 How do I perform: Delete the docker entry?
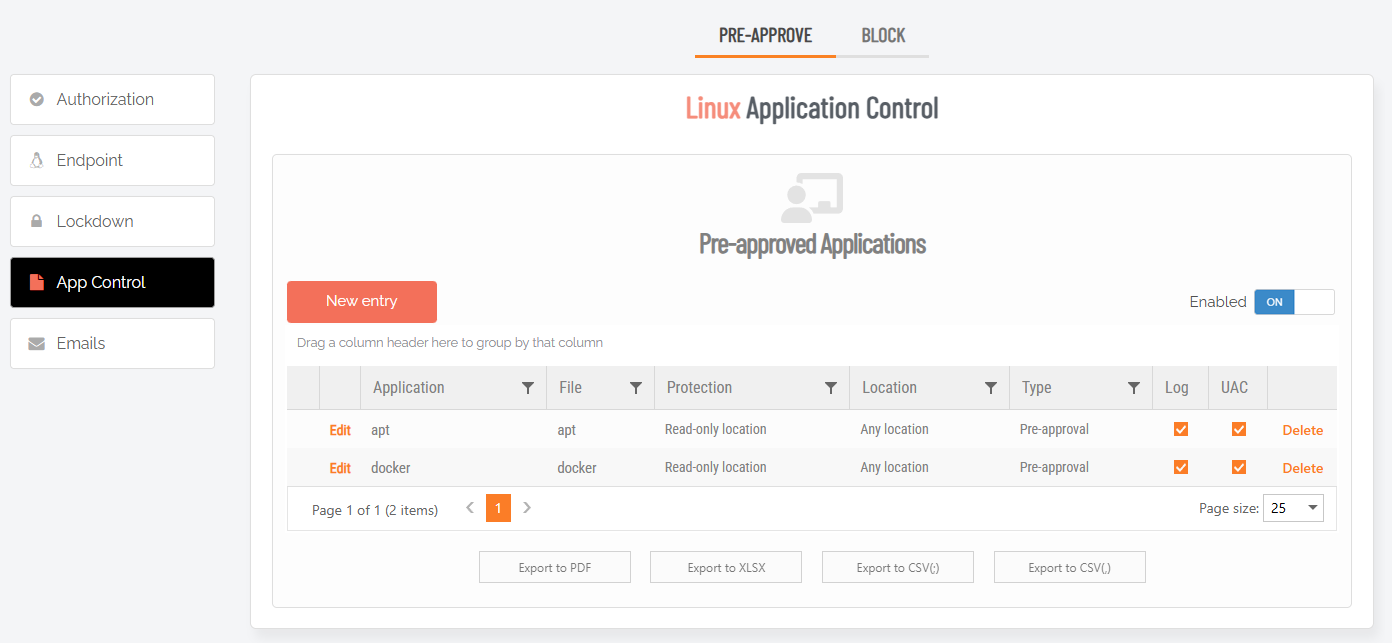click(x=1302, y=468)
